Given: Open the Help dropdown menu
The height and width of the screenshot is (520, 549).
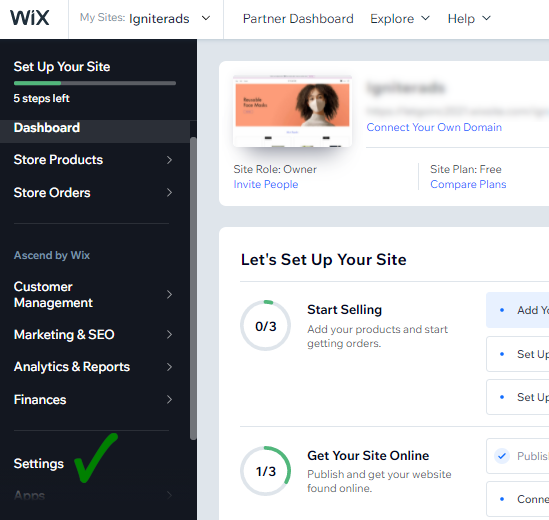Looking at the screenshot, I should click(x=469, y=19).
